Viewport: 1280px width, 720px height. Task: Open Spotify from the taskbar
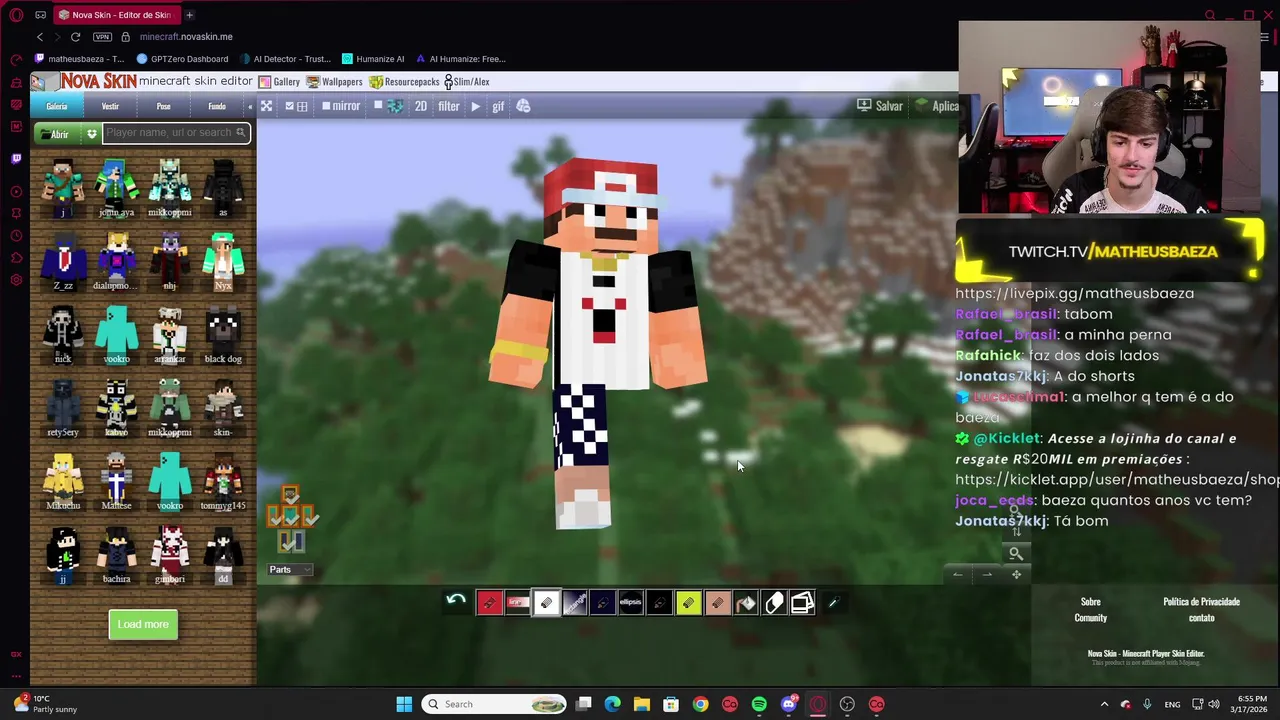(759, 704)
